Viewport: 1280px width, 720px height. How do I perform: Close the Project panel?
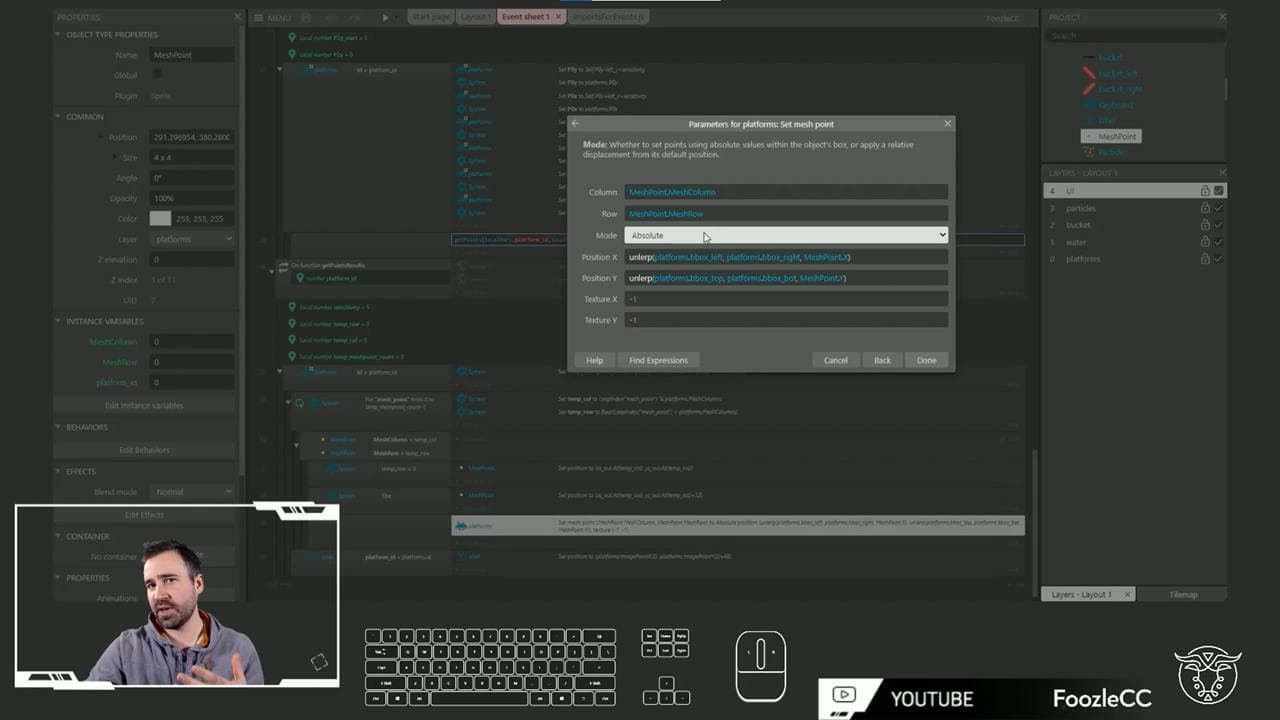click(x=1222, y=17)
